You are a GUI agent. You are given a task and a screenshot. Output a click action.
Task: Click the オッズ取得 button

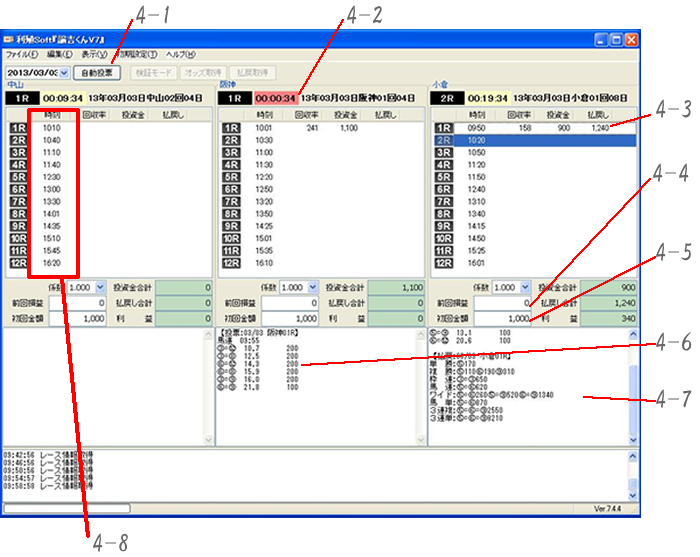(201, 73)
